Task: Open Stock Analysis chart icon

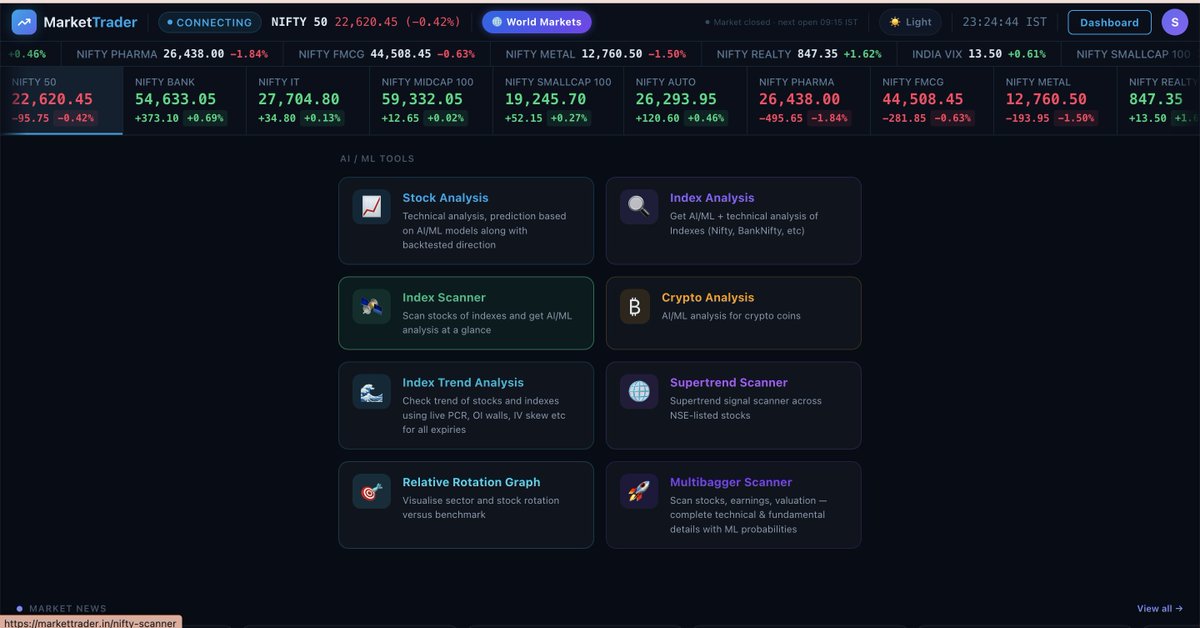Action: (371, 207)
